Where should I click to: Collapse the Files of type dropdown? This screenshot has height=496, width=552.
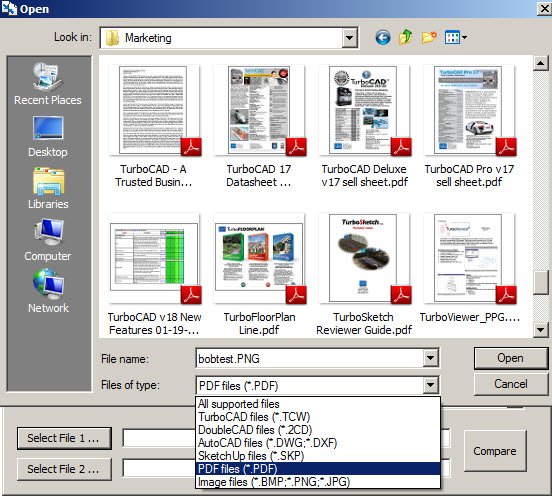click(430, 385)
